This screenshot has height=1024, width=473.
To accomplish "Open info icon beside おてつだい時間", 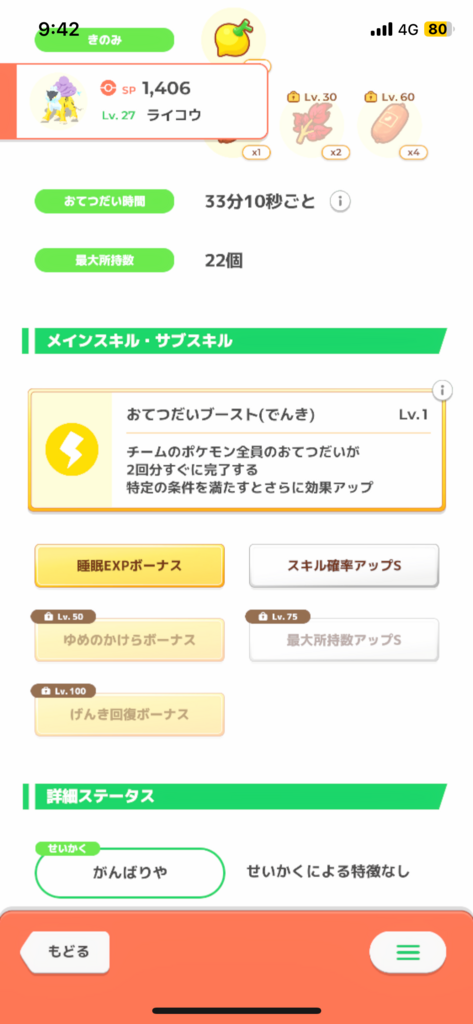I will [339, 202].
